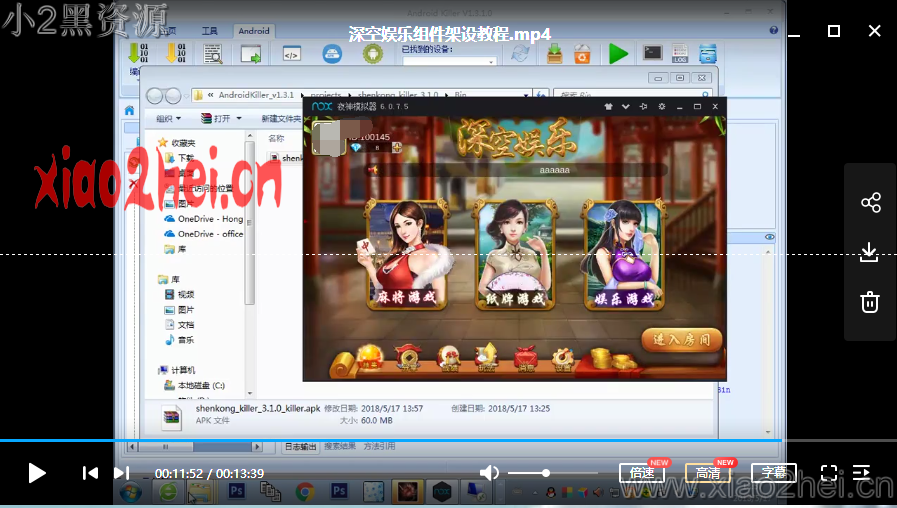Switch to the 工具 ribbon tab

tap(209, 31)
